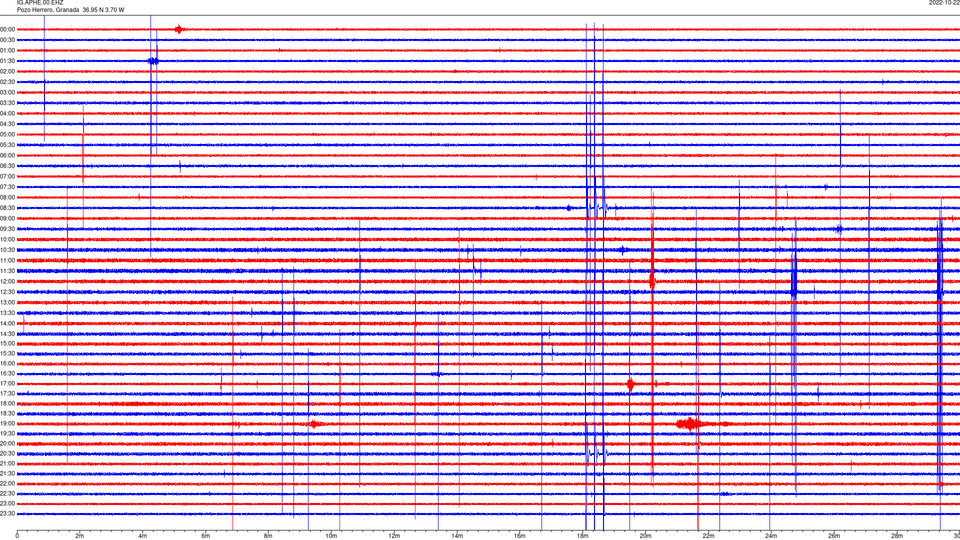Screen dimensions: 960x540
Task: Pick the 07:00 row label
Action: pyautogui.click(x=8, y=176)
